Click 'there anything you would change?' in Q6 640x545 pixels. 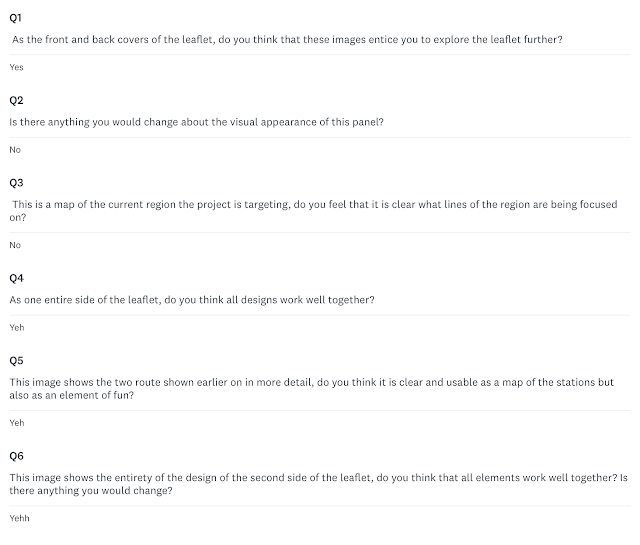pyautogui.click(x=91, y=491)
